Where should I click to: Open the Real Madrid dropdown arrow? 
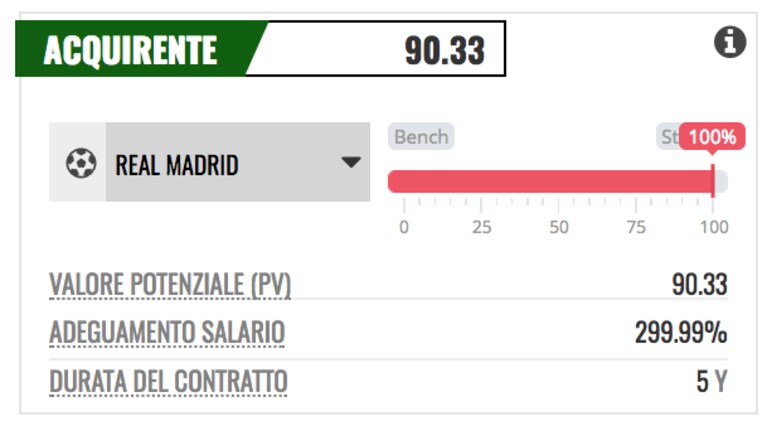[351, 162]
